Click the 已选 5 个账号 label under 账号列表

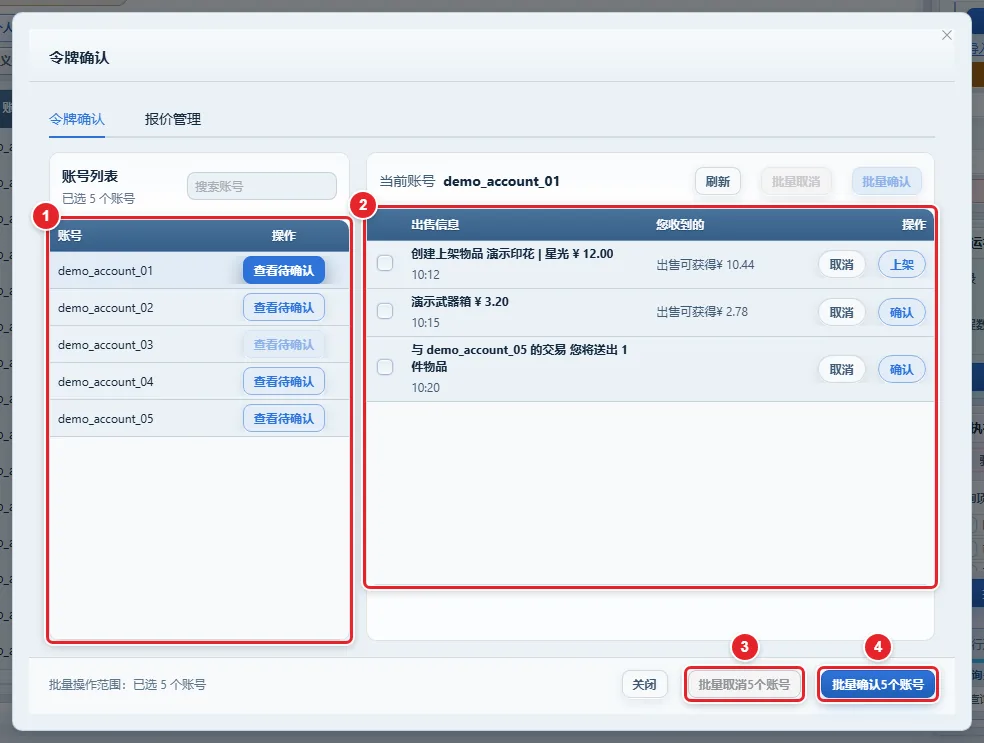(99, 199)
